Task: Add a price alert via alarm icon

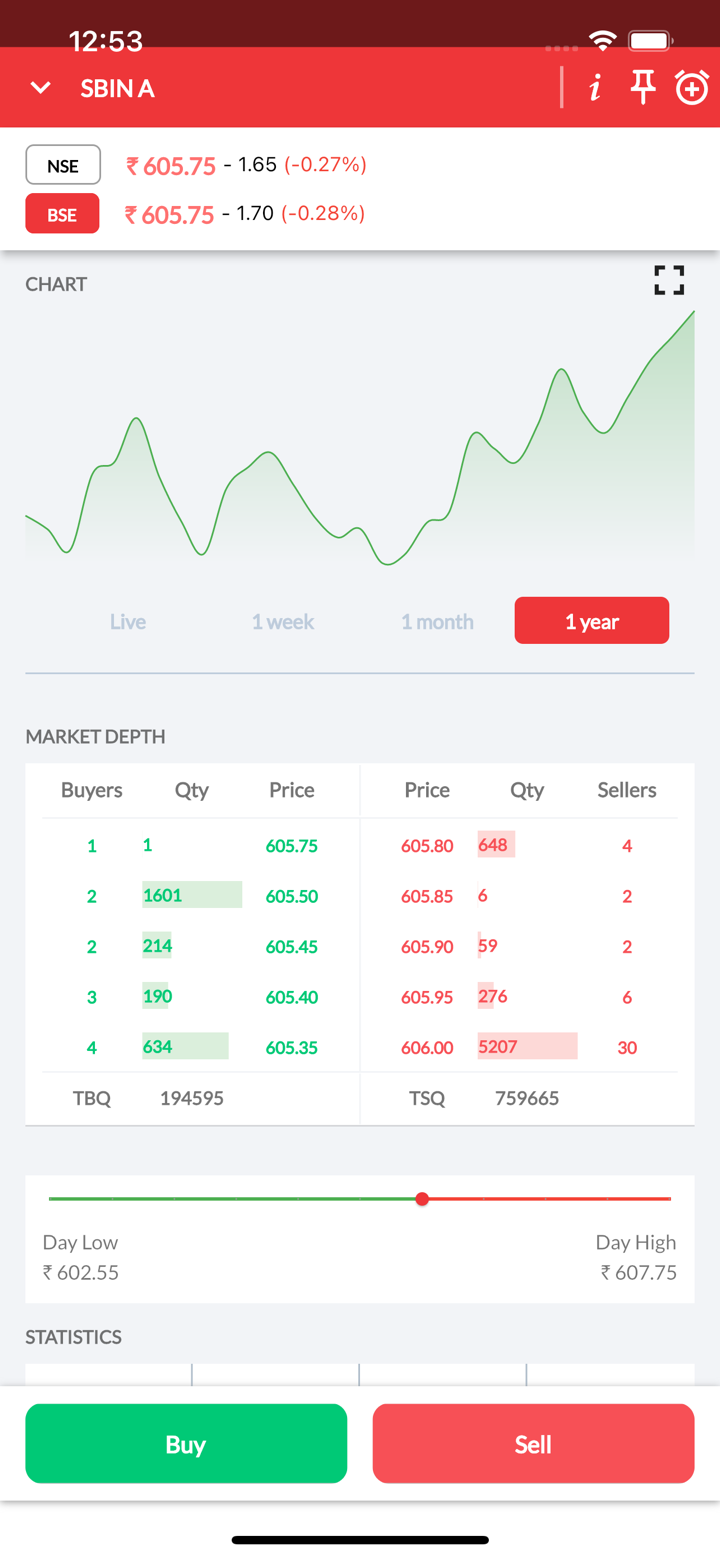Action: click(692, 88)
